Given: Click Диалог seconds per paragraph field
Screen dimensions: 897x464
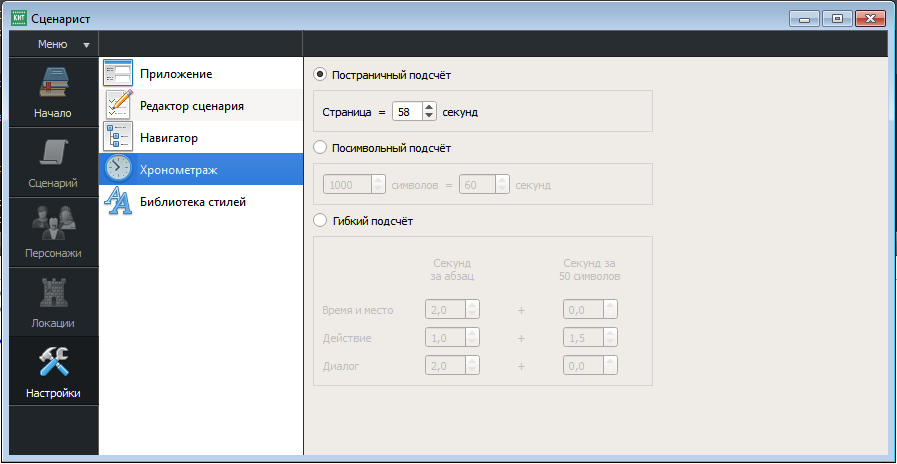Looking at the screenshot, I should [x=452, y=366].
